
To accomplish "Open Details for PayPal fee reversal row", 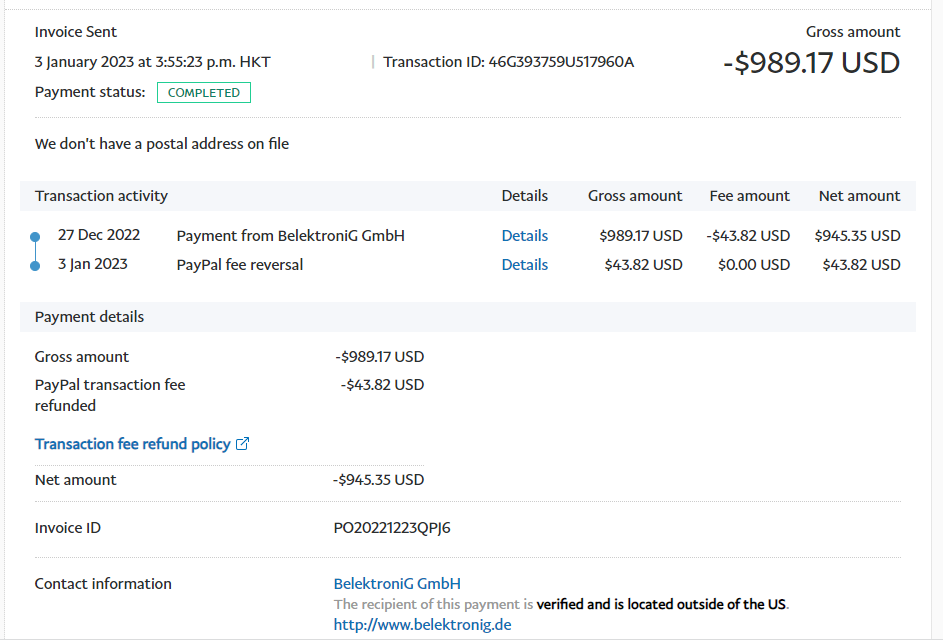I will tap(524, 265).
